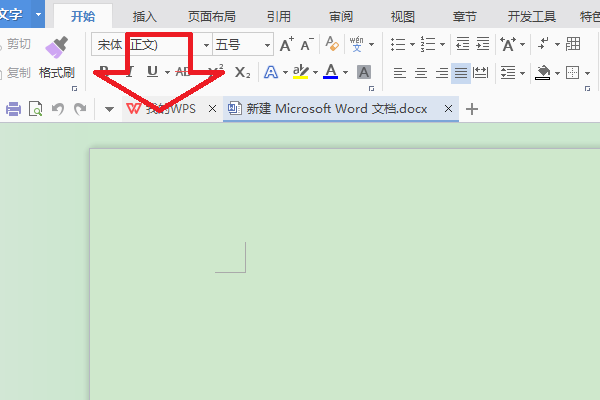Image resolution: width=600 pixels, height=400 pixels.
Task: Expand the borders dropdown arrow
Action: coord(587,73)
